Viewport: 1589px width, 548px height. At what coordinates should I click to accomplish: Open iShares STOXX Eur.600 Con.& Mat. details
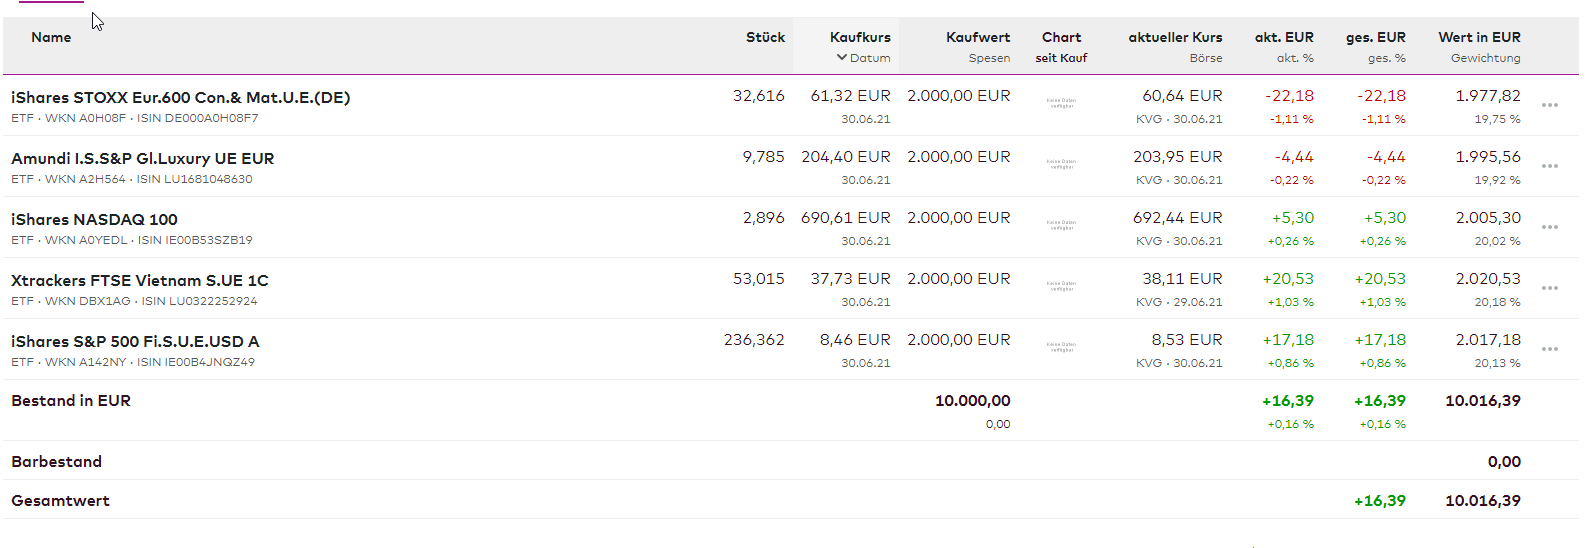pyautogui.click(x=180, y=98)
